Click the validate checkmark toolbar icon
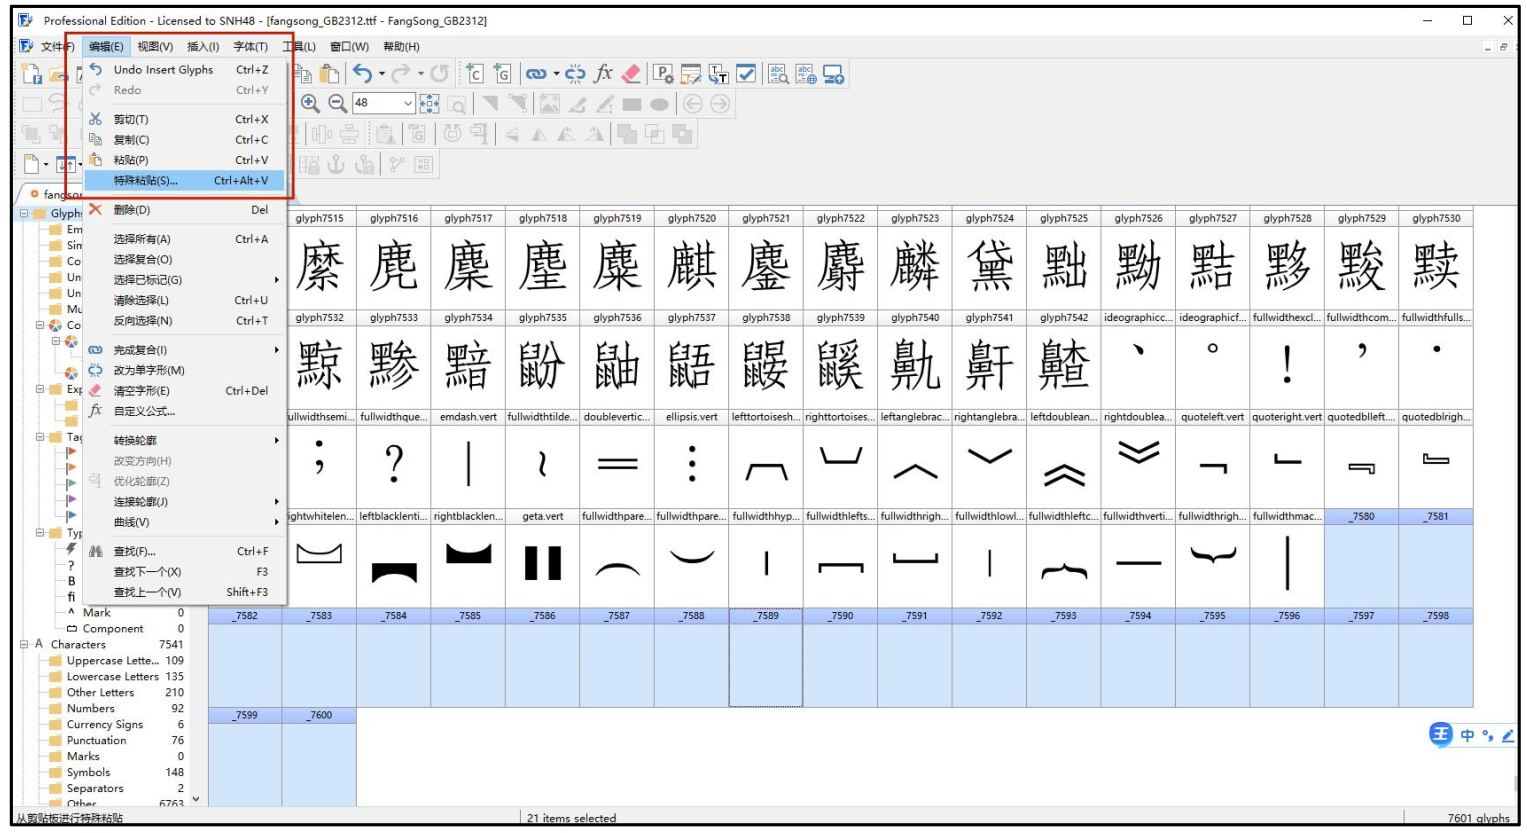 coord(746,74)
